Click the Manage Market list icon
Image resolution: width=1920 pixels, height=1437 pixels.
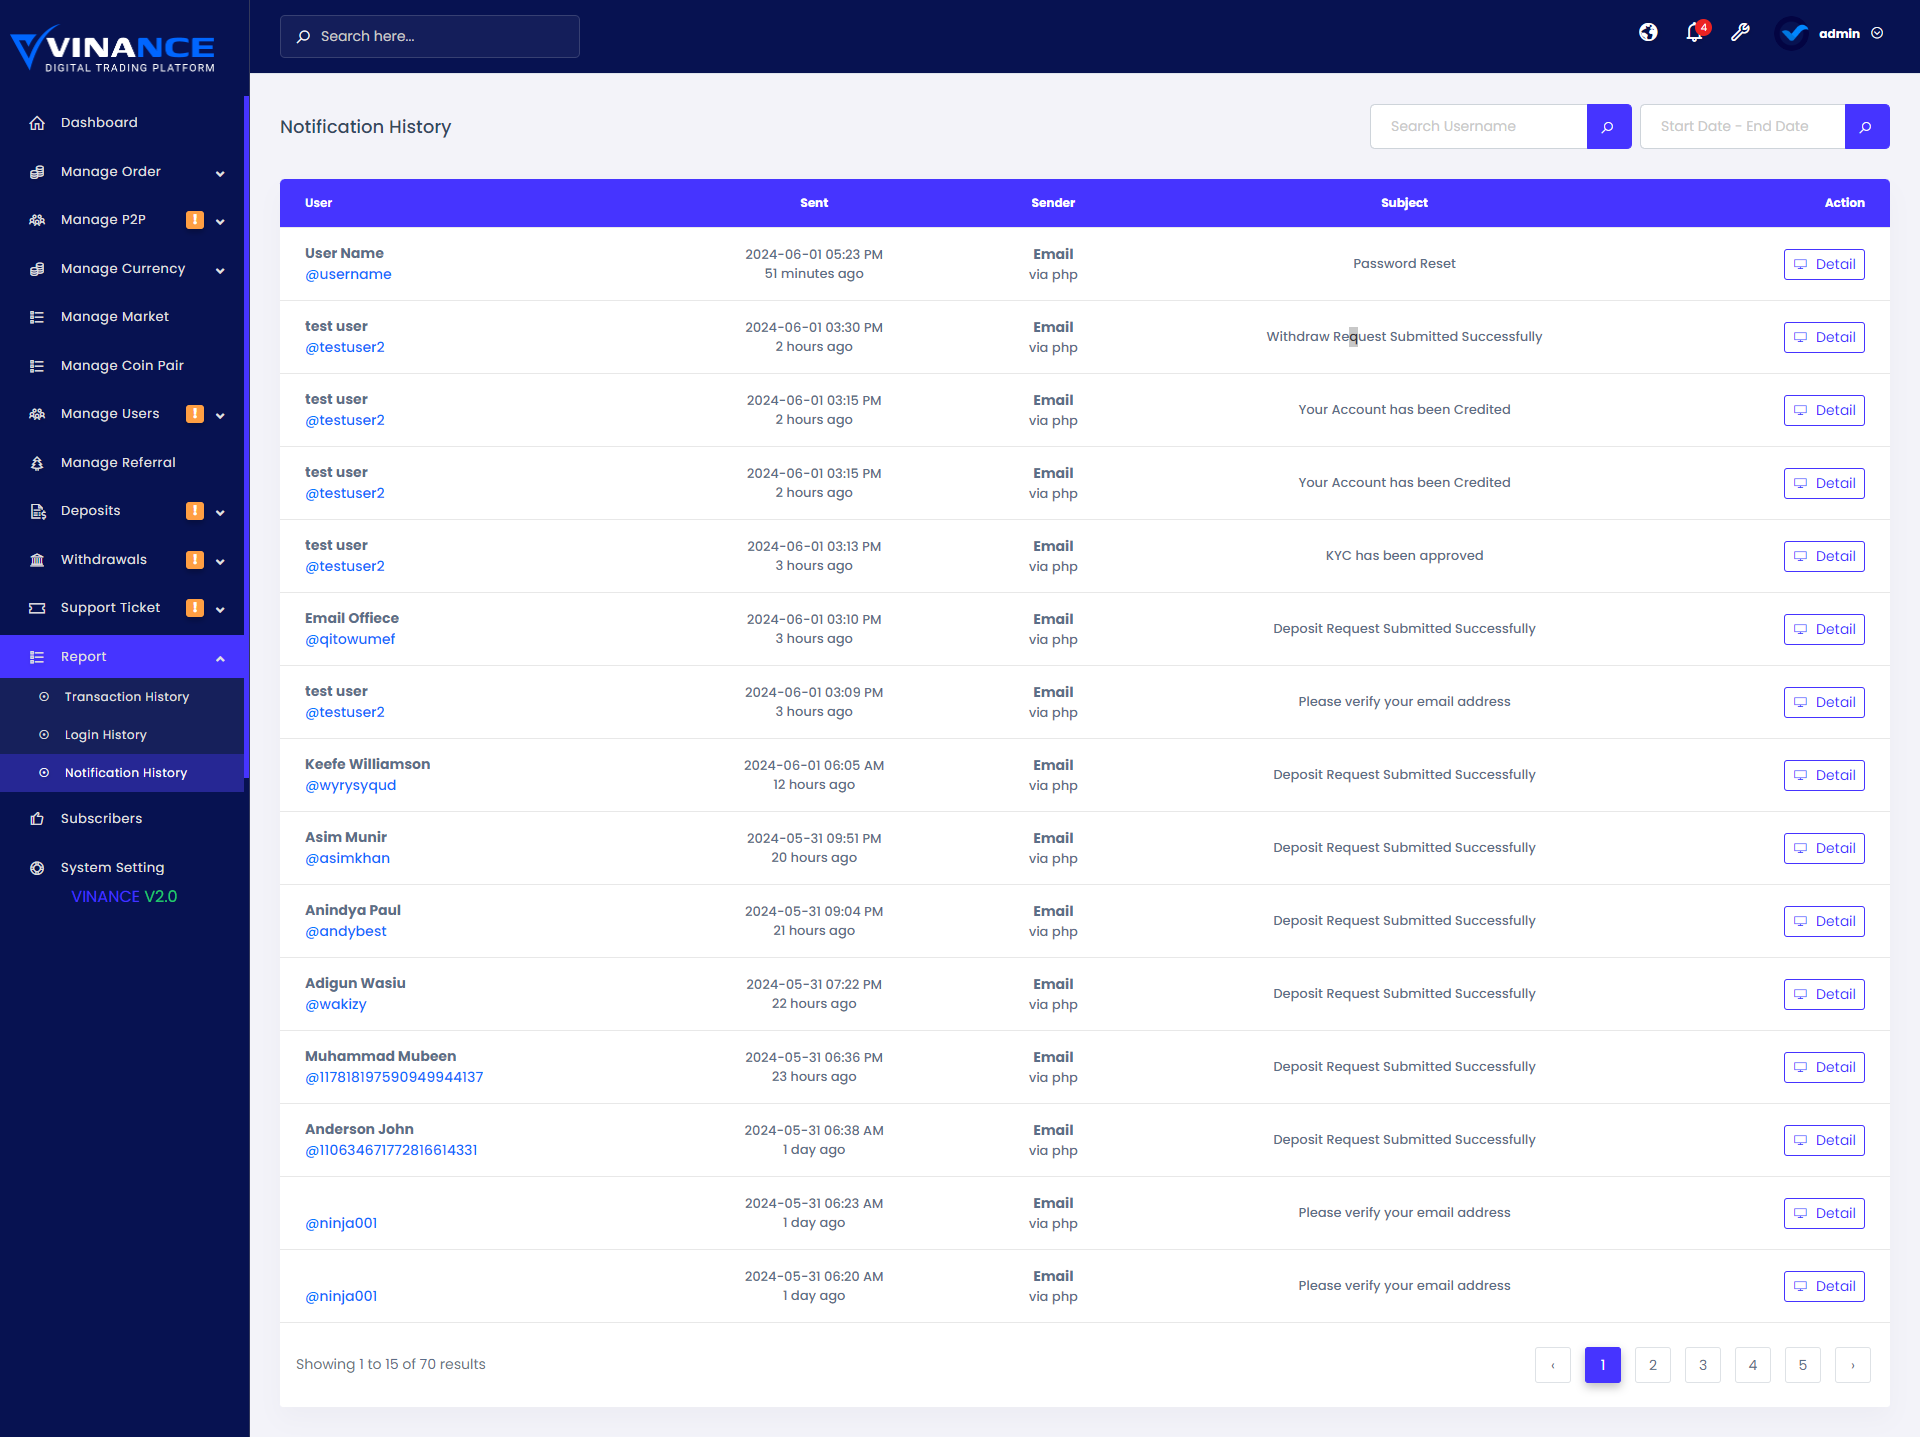click(x=37, y=317)
